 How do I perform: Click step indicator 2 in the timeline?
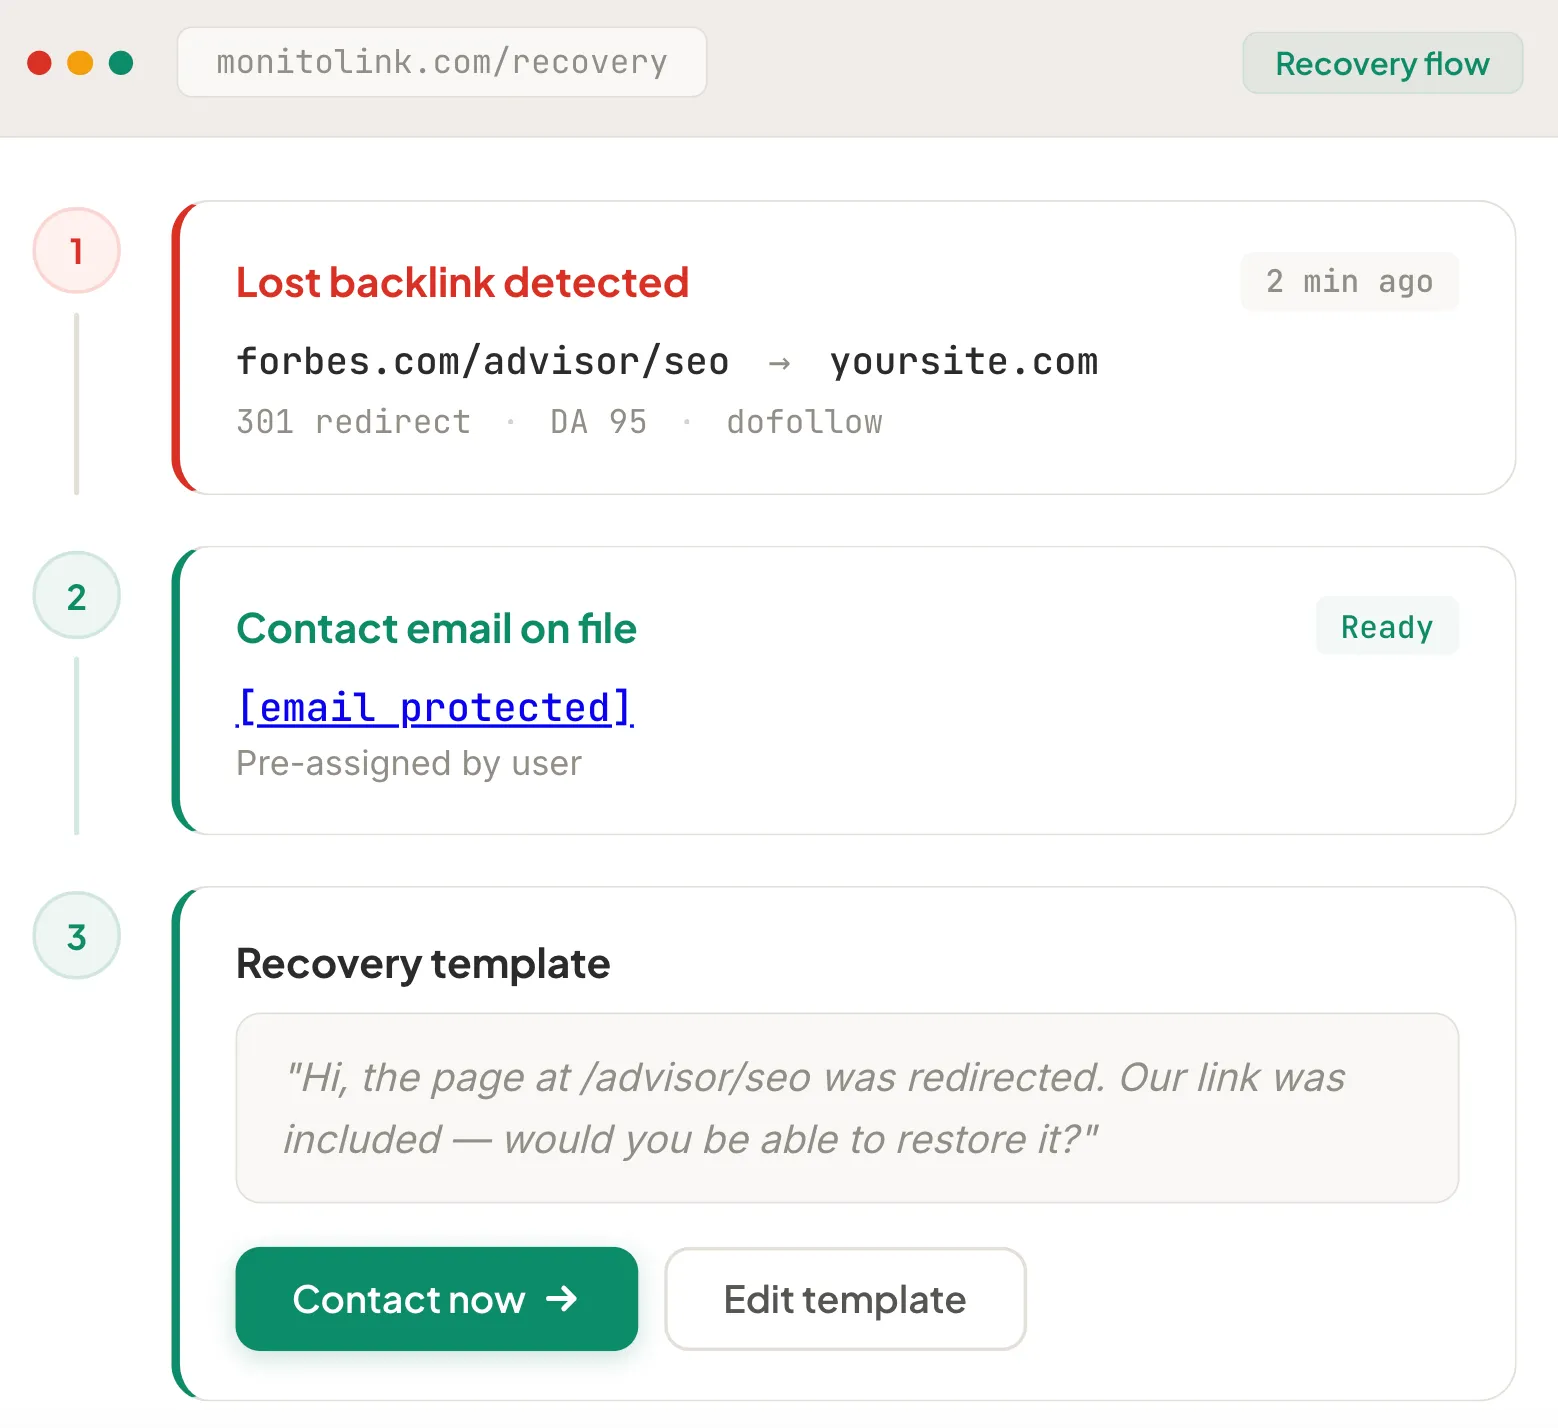76,595
